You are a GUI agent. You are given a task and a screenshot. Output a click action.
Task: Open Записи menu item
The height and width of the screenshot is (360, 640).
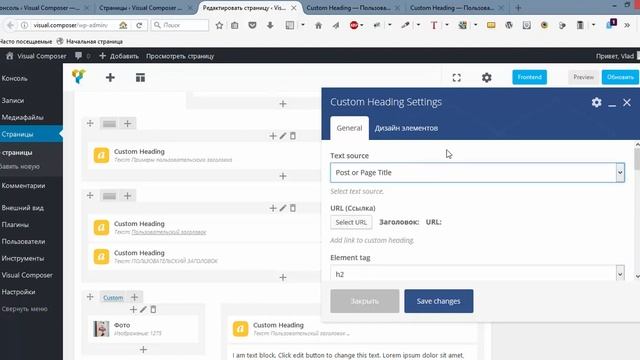tap(13, 100)
